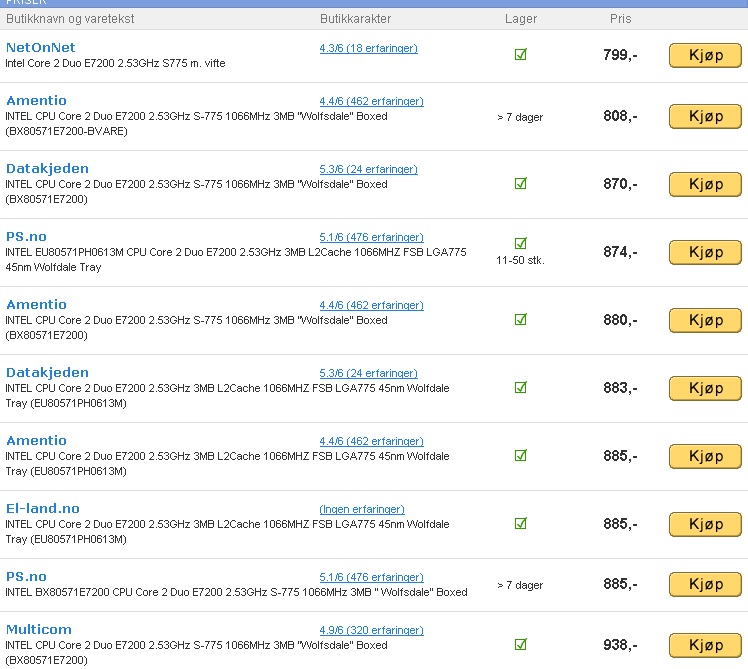Open Datakjeden 5.3/6 rating on 870,- row
This screenshot has width=748, height=669.
click(368, 169)
